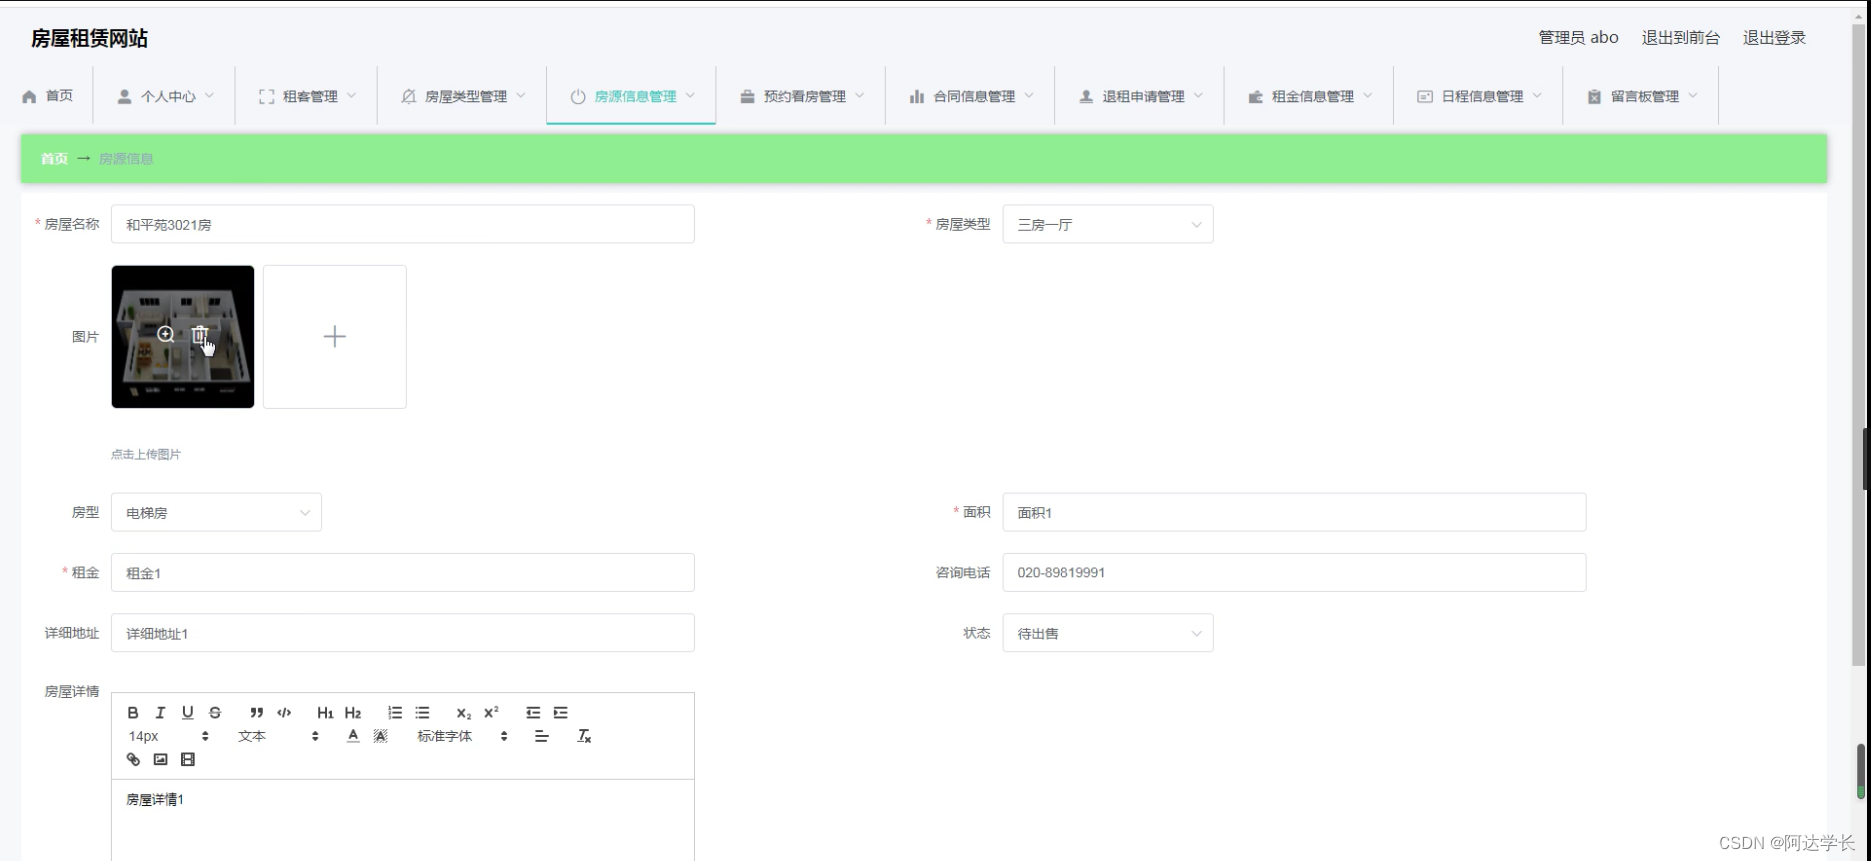This screenshot has width=1871, height=861.
Task: Apply superscript formatting
Action: (491, 713)
